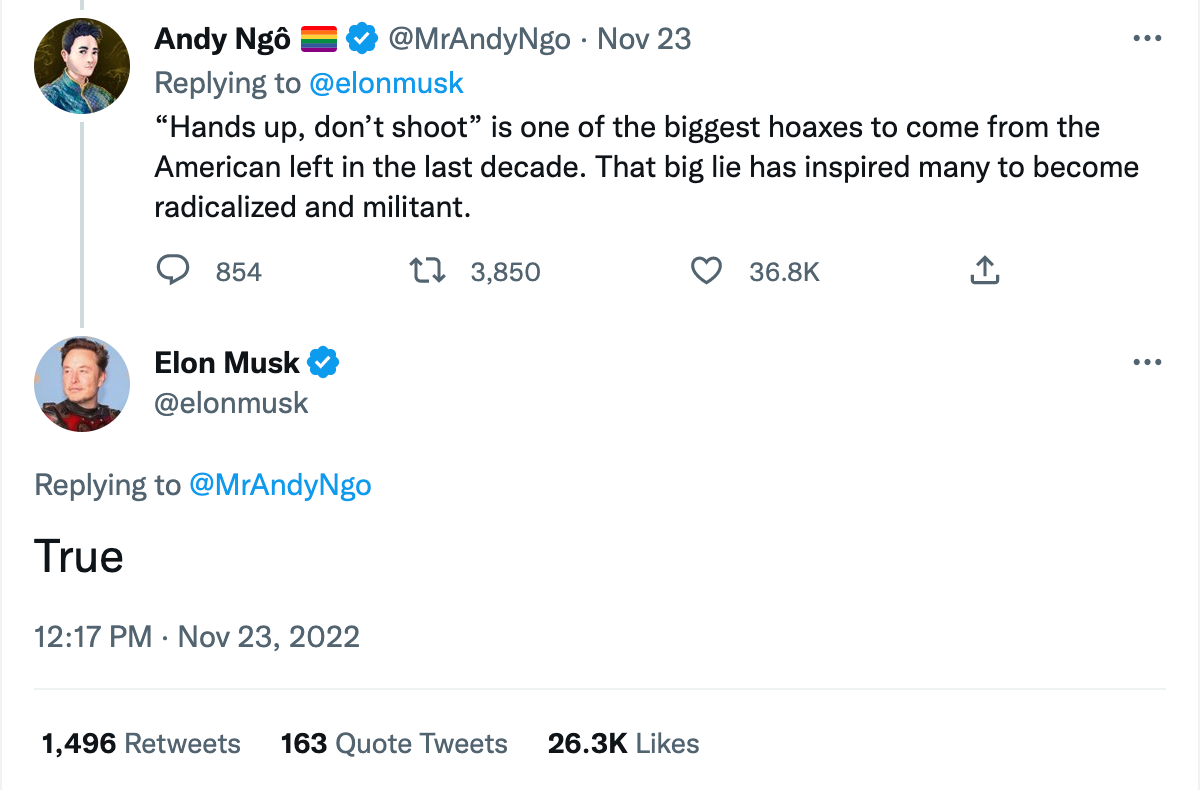Open the reply icon on Andy Ngô's tweet
Viewport: 1200px width, 790px height.
click(x=173, y=270)
